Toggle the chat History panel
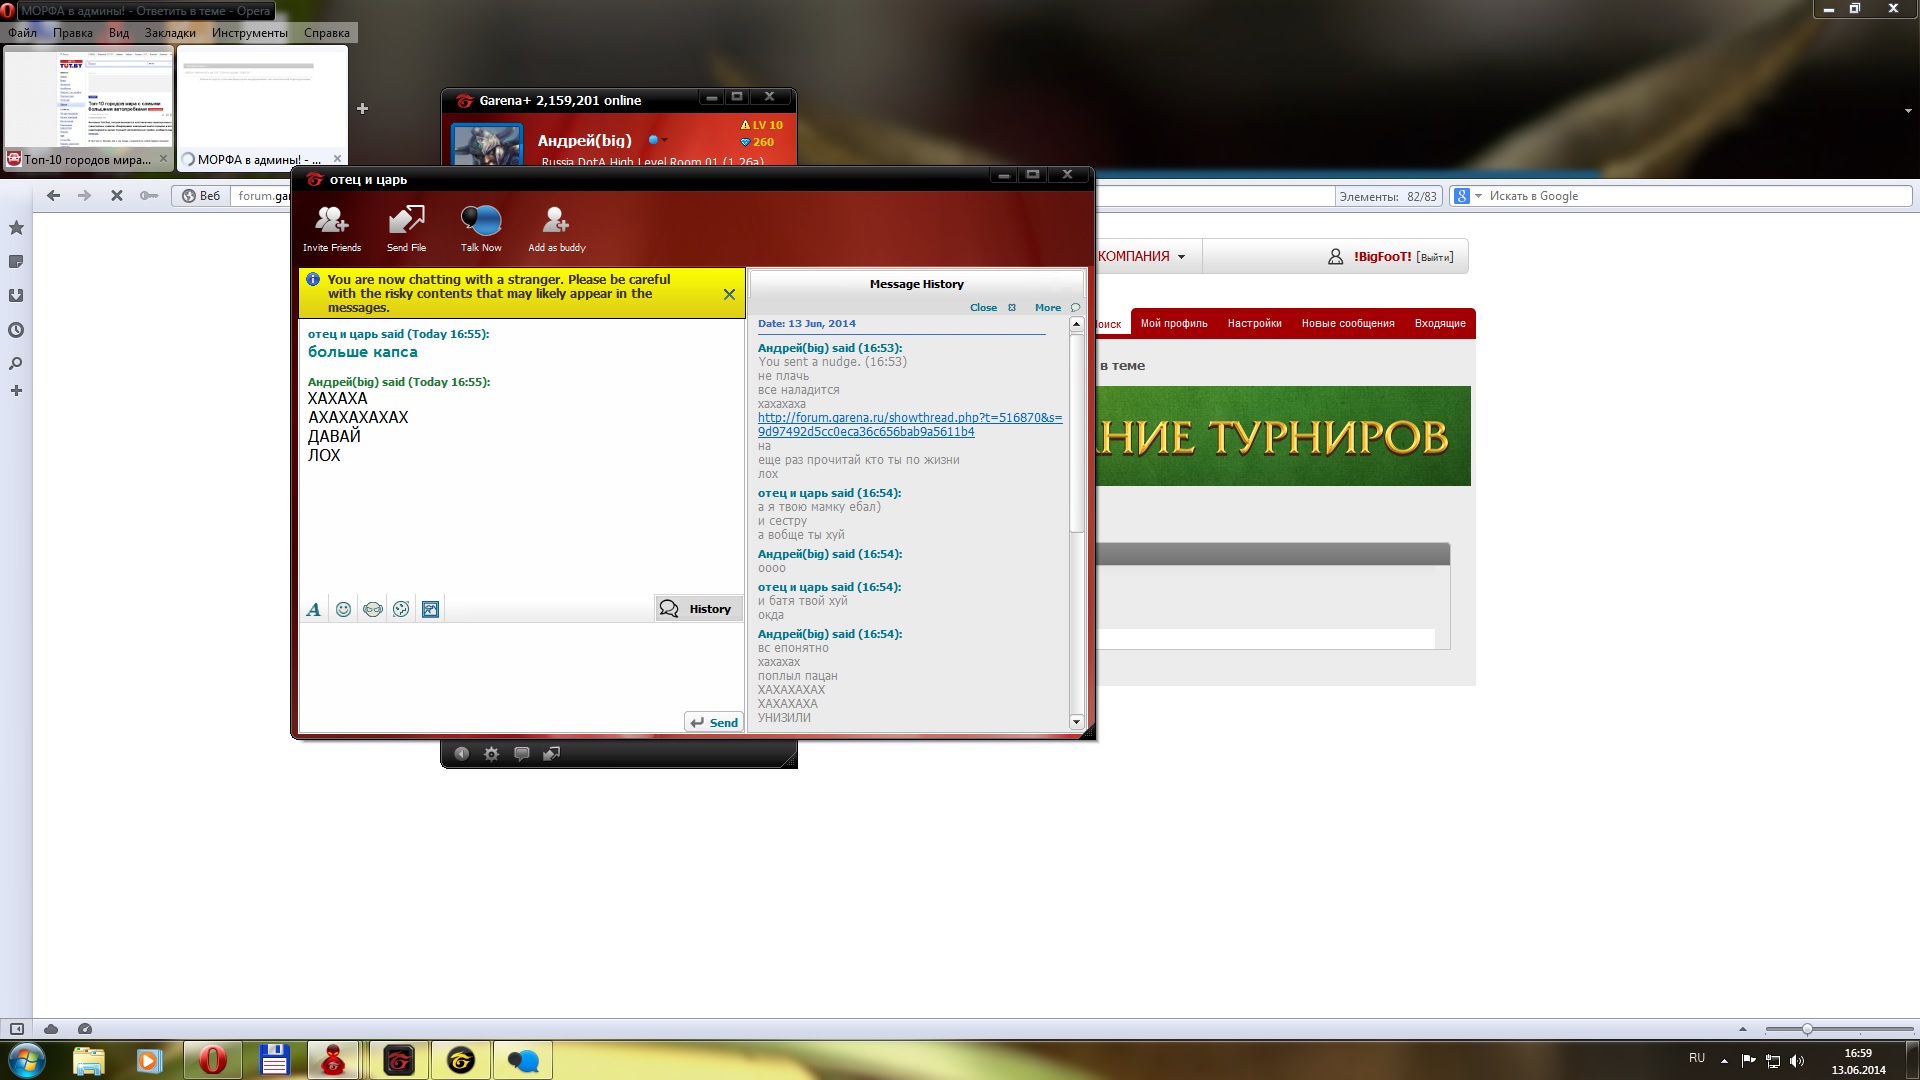 698,609
